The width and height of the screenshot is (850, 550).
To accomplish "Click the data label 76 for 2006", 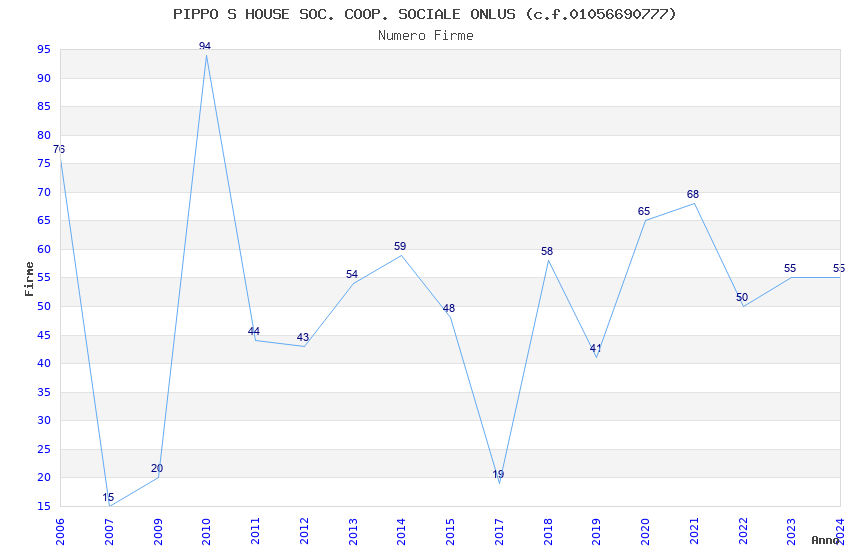I will [59, 149].
